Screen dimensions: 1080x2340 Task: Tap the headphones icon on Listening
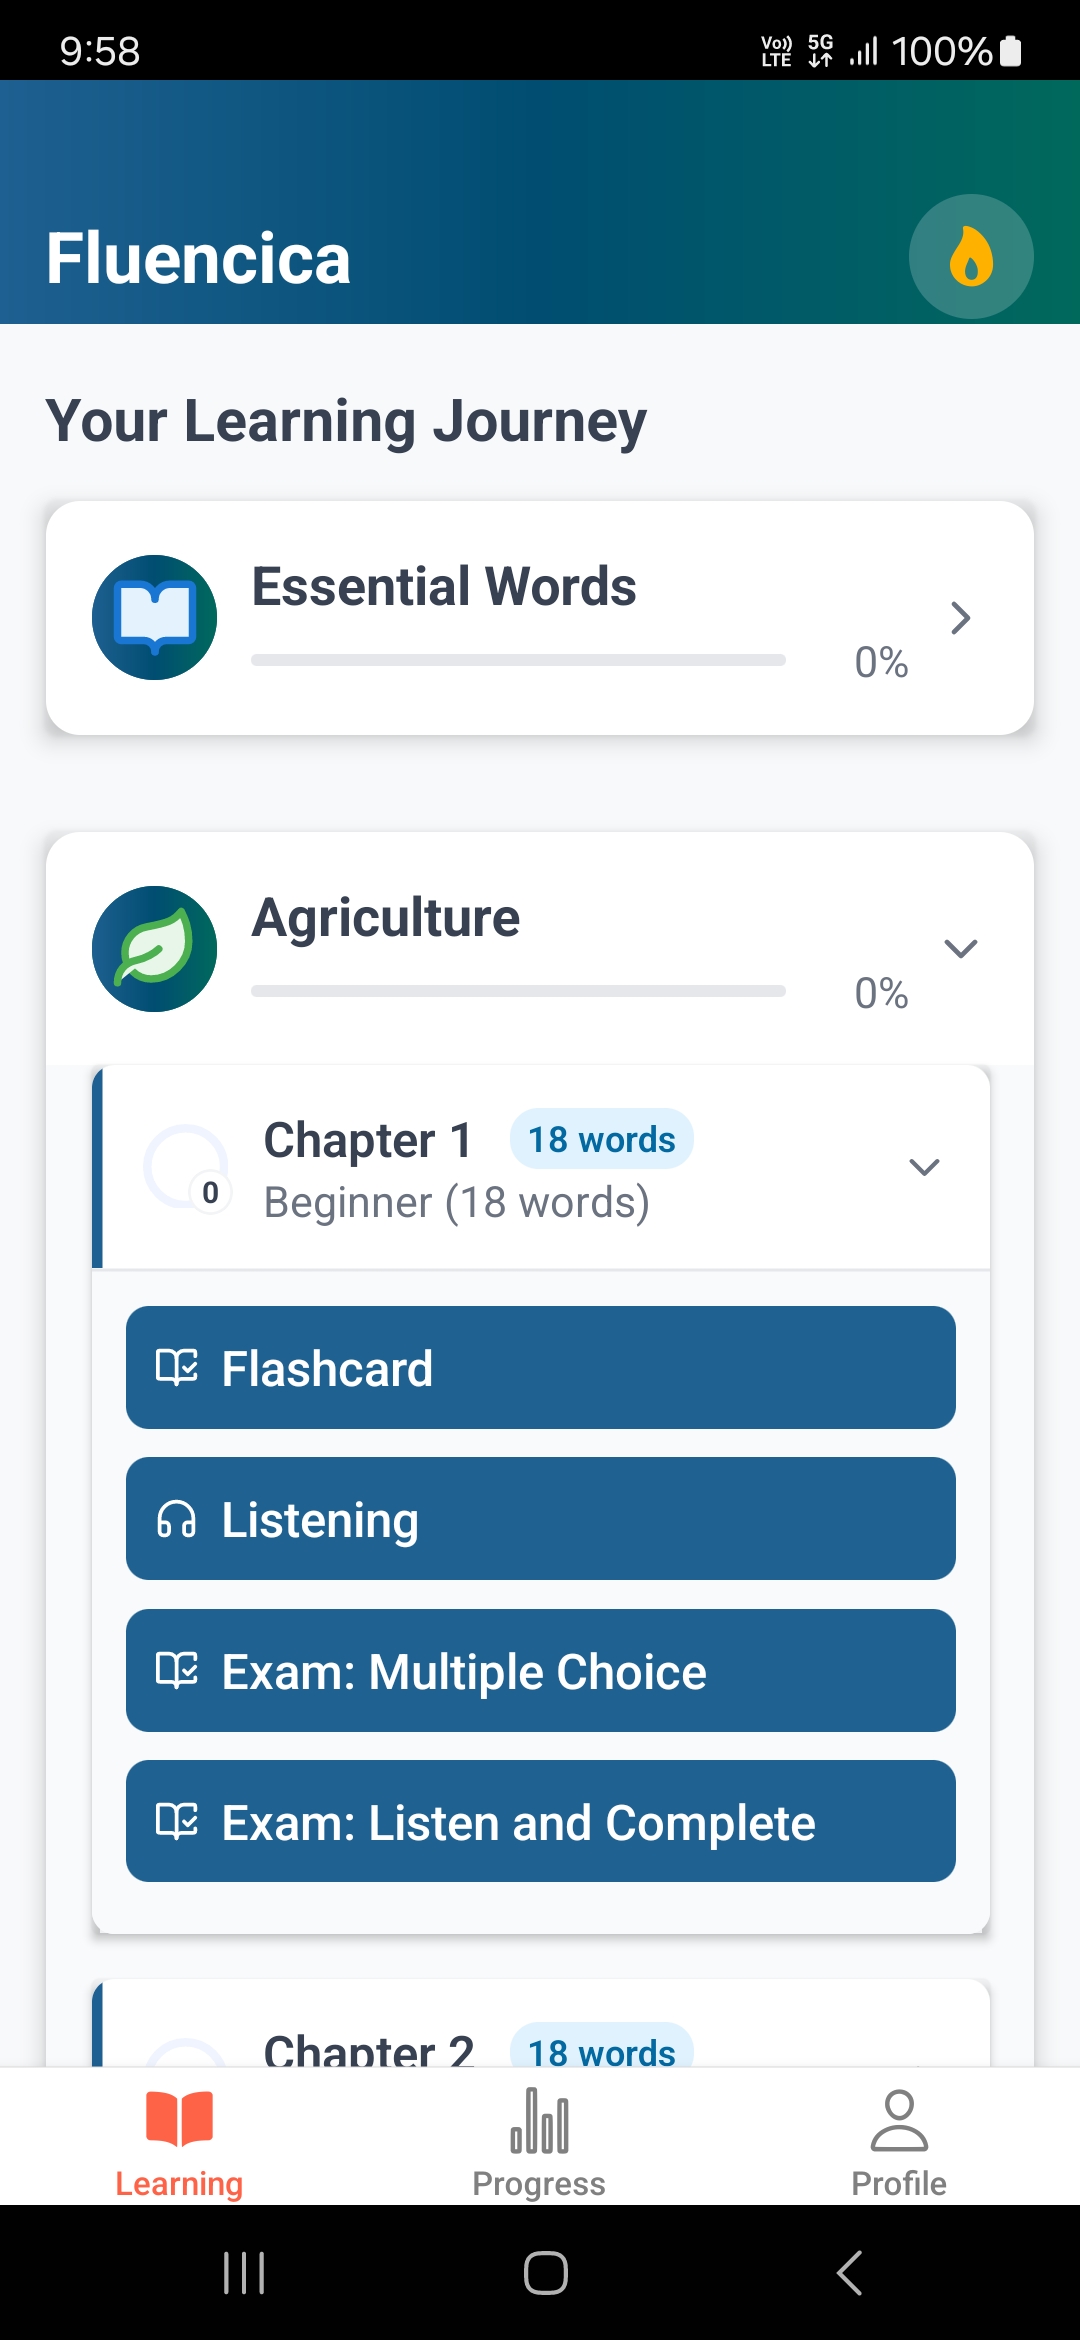pos(176,1519)
